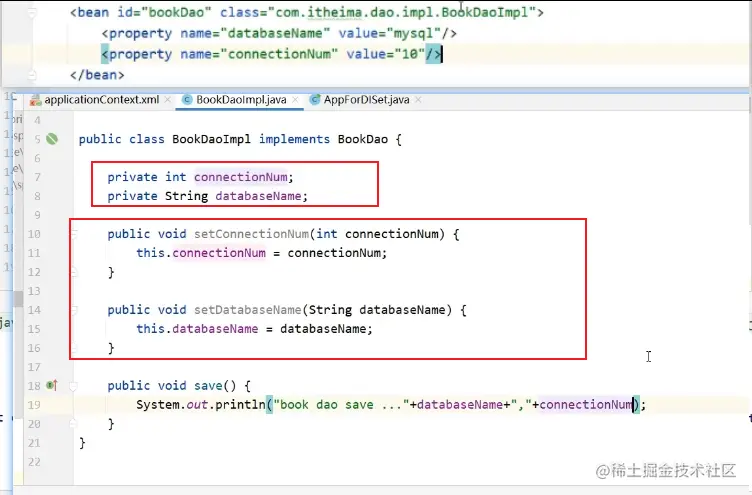Click the connectionNum field declaration on line 7
Image resolution: width=752 pixels, height=495 pixels.
pyautogui.click(x=241, y=177)
